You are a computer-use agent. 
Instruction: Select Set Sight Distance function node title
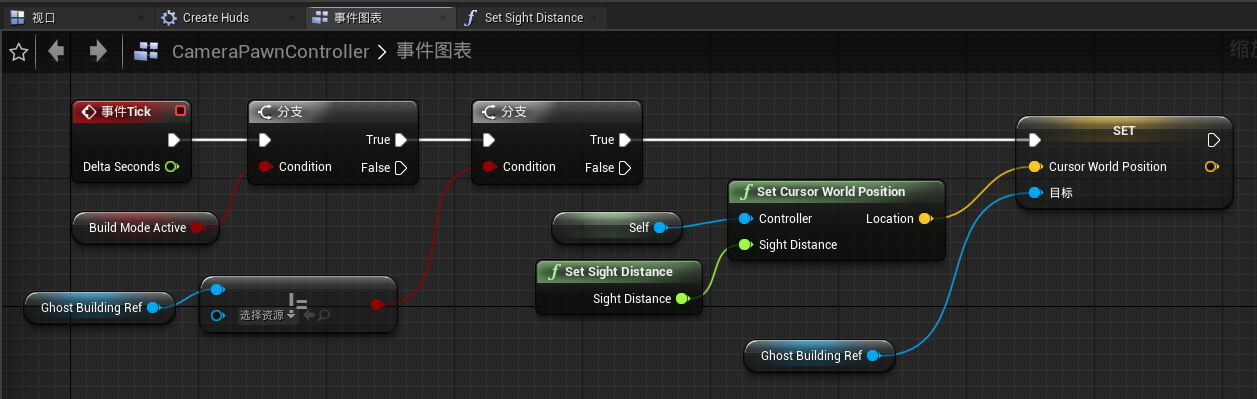tap(619, 271)
